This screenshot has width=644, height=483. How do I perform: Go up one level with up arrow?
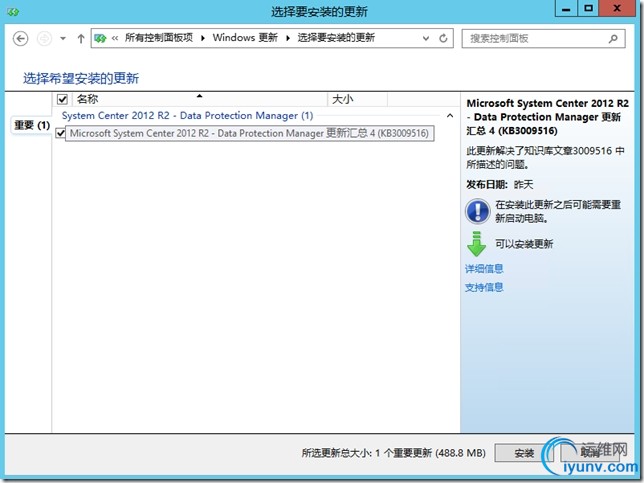coord(80,39)
